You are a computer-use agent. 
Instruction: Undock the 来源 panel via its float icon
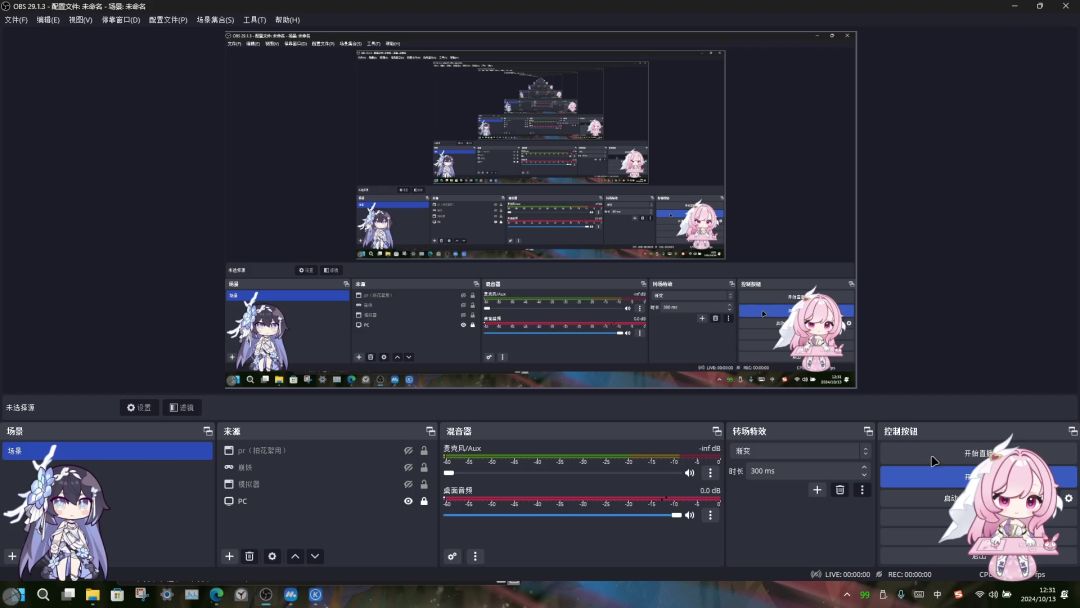430,431
